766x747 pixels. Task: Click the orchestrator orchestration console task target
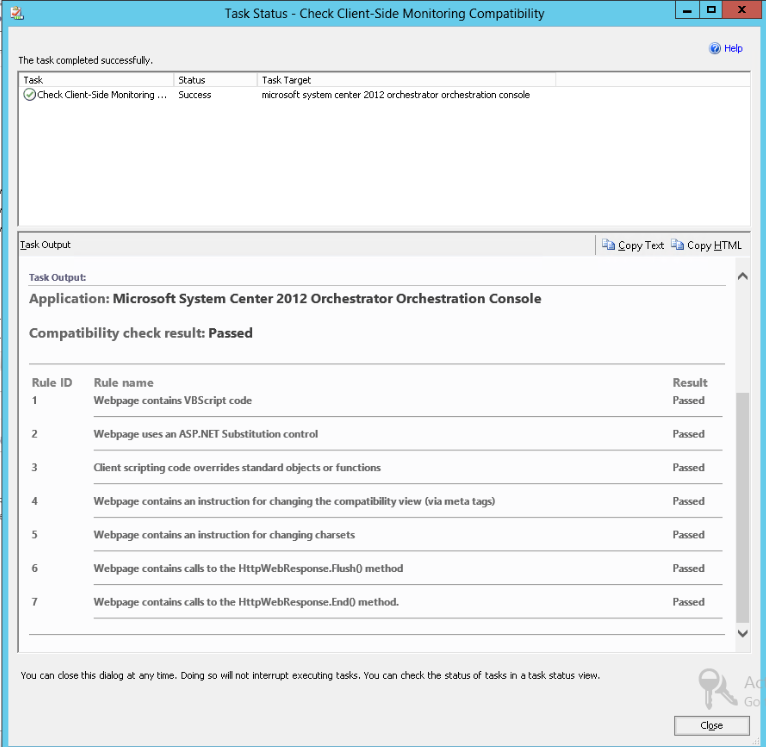tap(395, 95)
